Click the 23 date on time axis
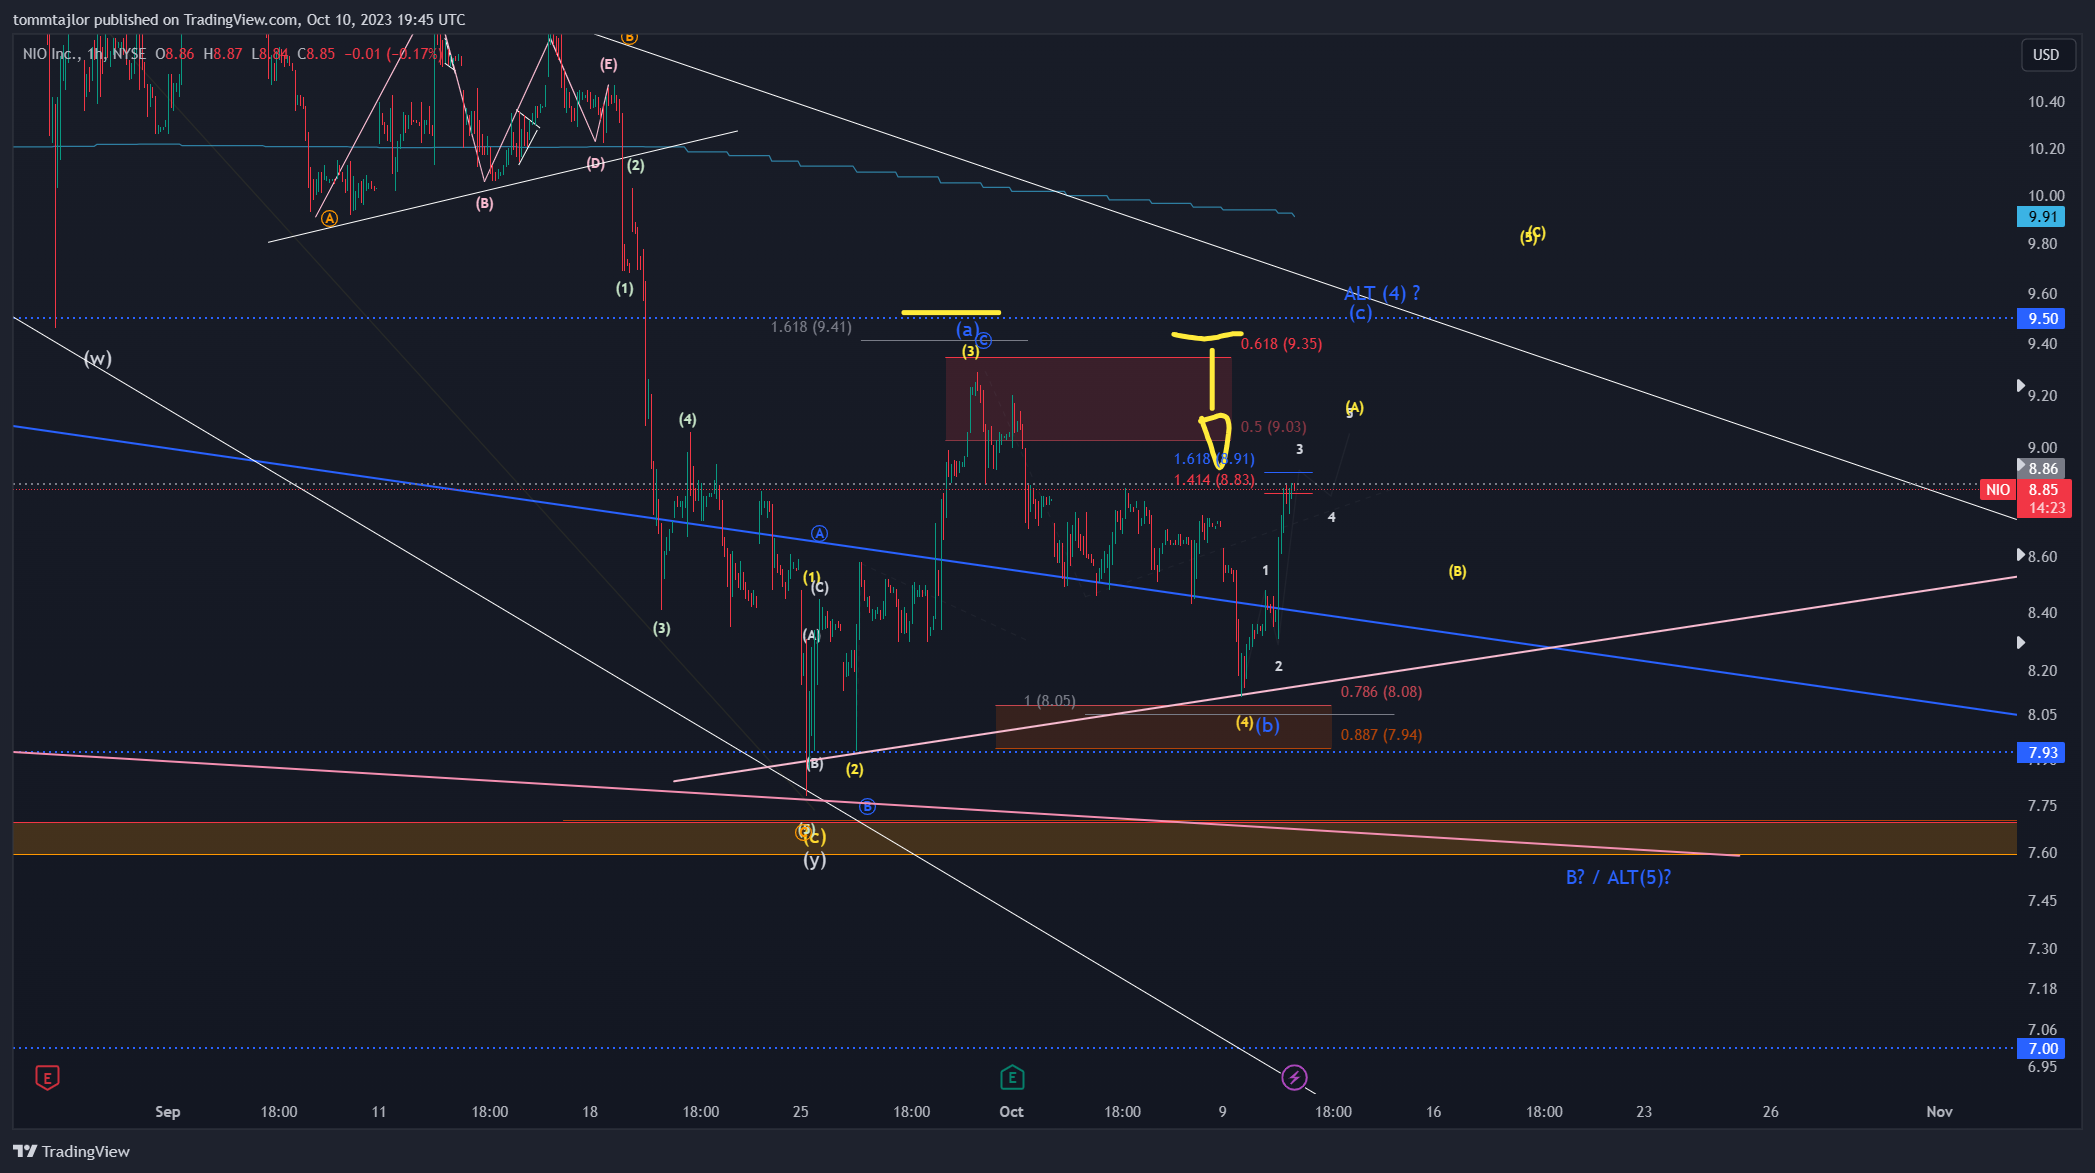 pos(1644,1112)
